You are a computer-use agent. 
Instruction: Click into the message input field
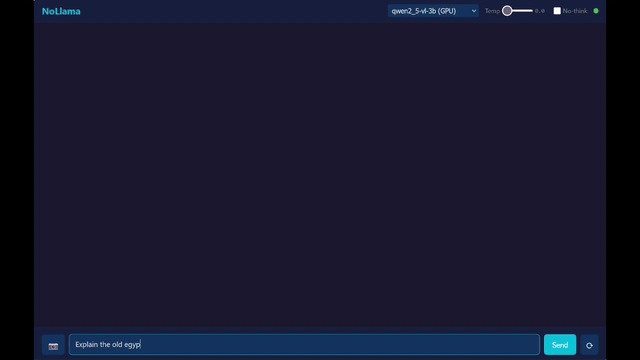[x=304, y=344]
